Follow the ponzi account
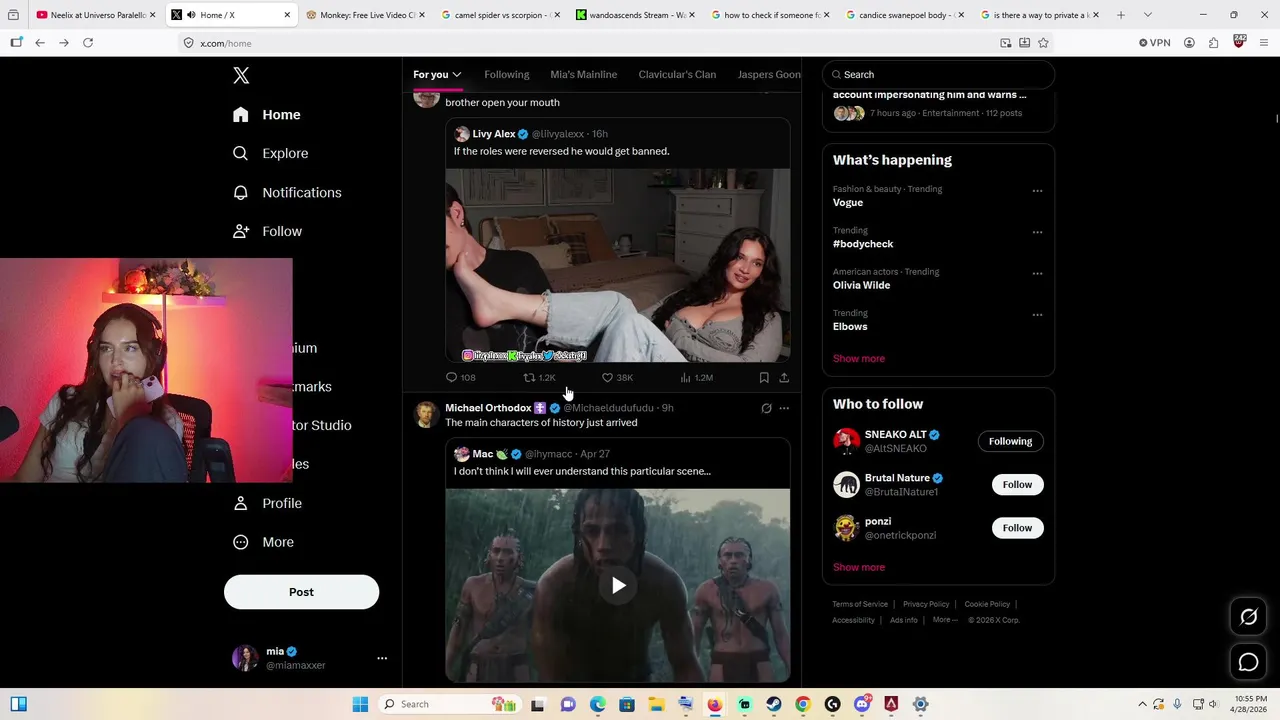1280x720 pixels. pos(1017,528)
